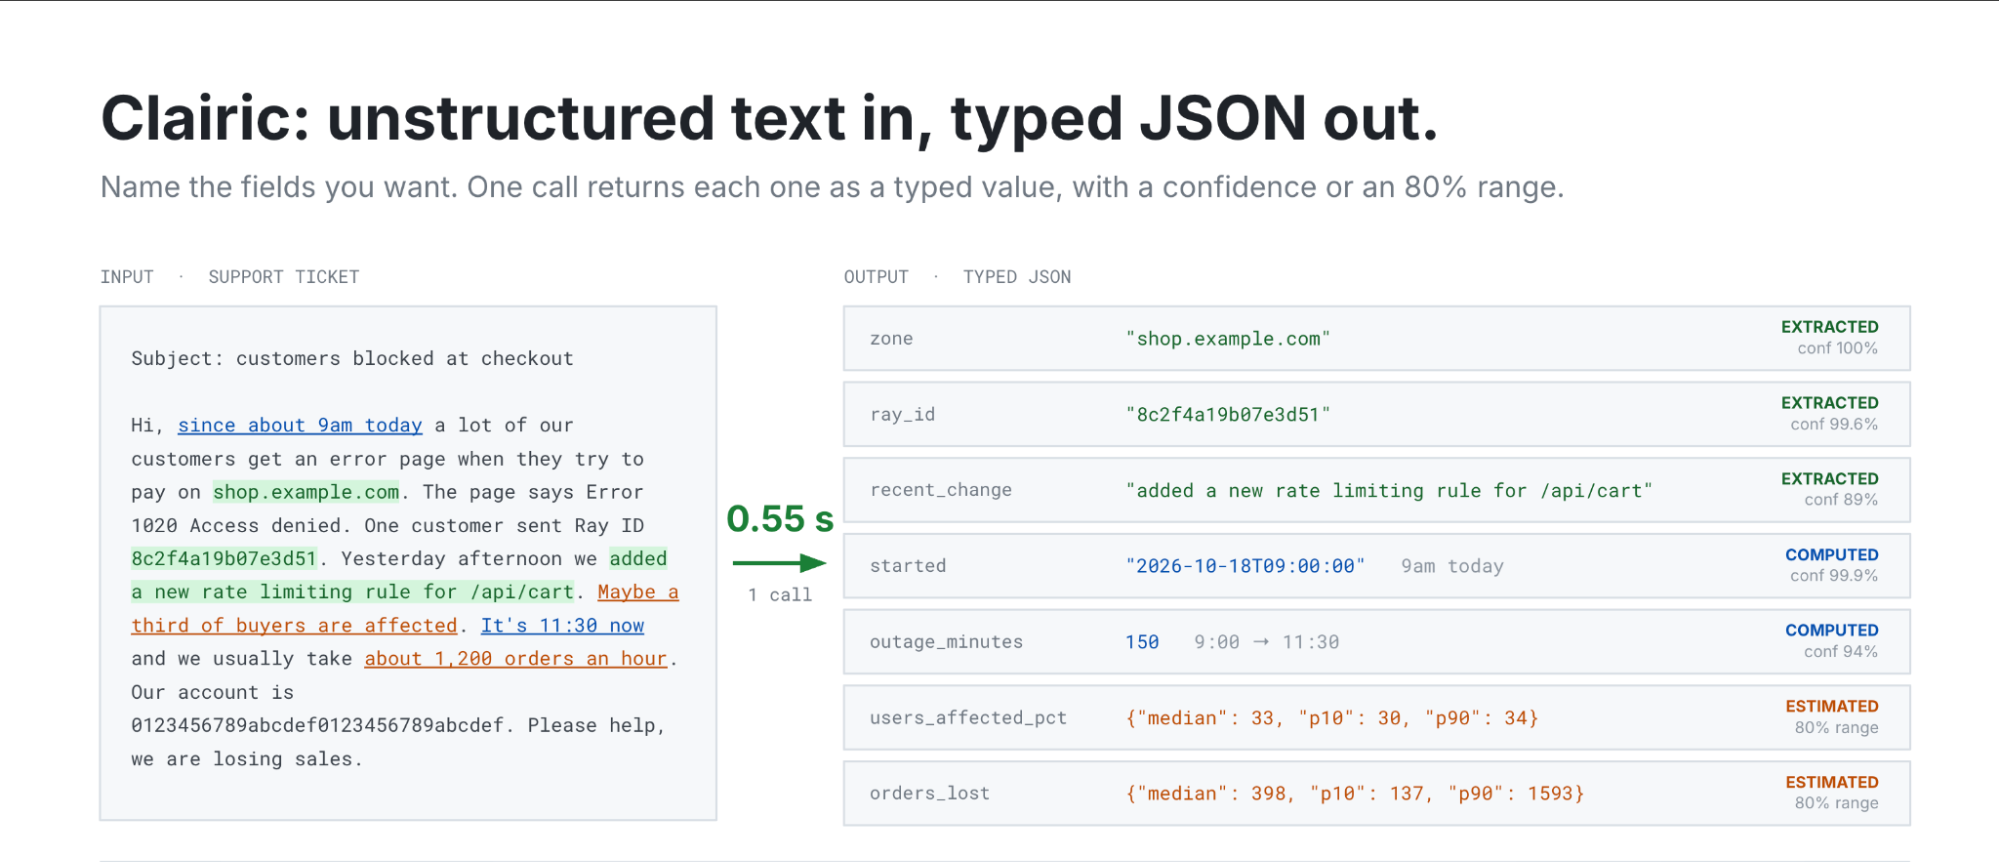The height and width of the screenshot is (862, 1999).
Task: Click the ESTIMATED badge on orders_lost row
Action: click(x=1831, y=782)
